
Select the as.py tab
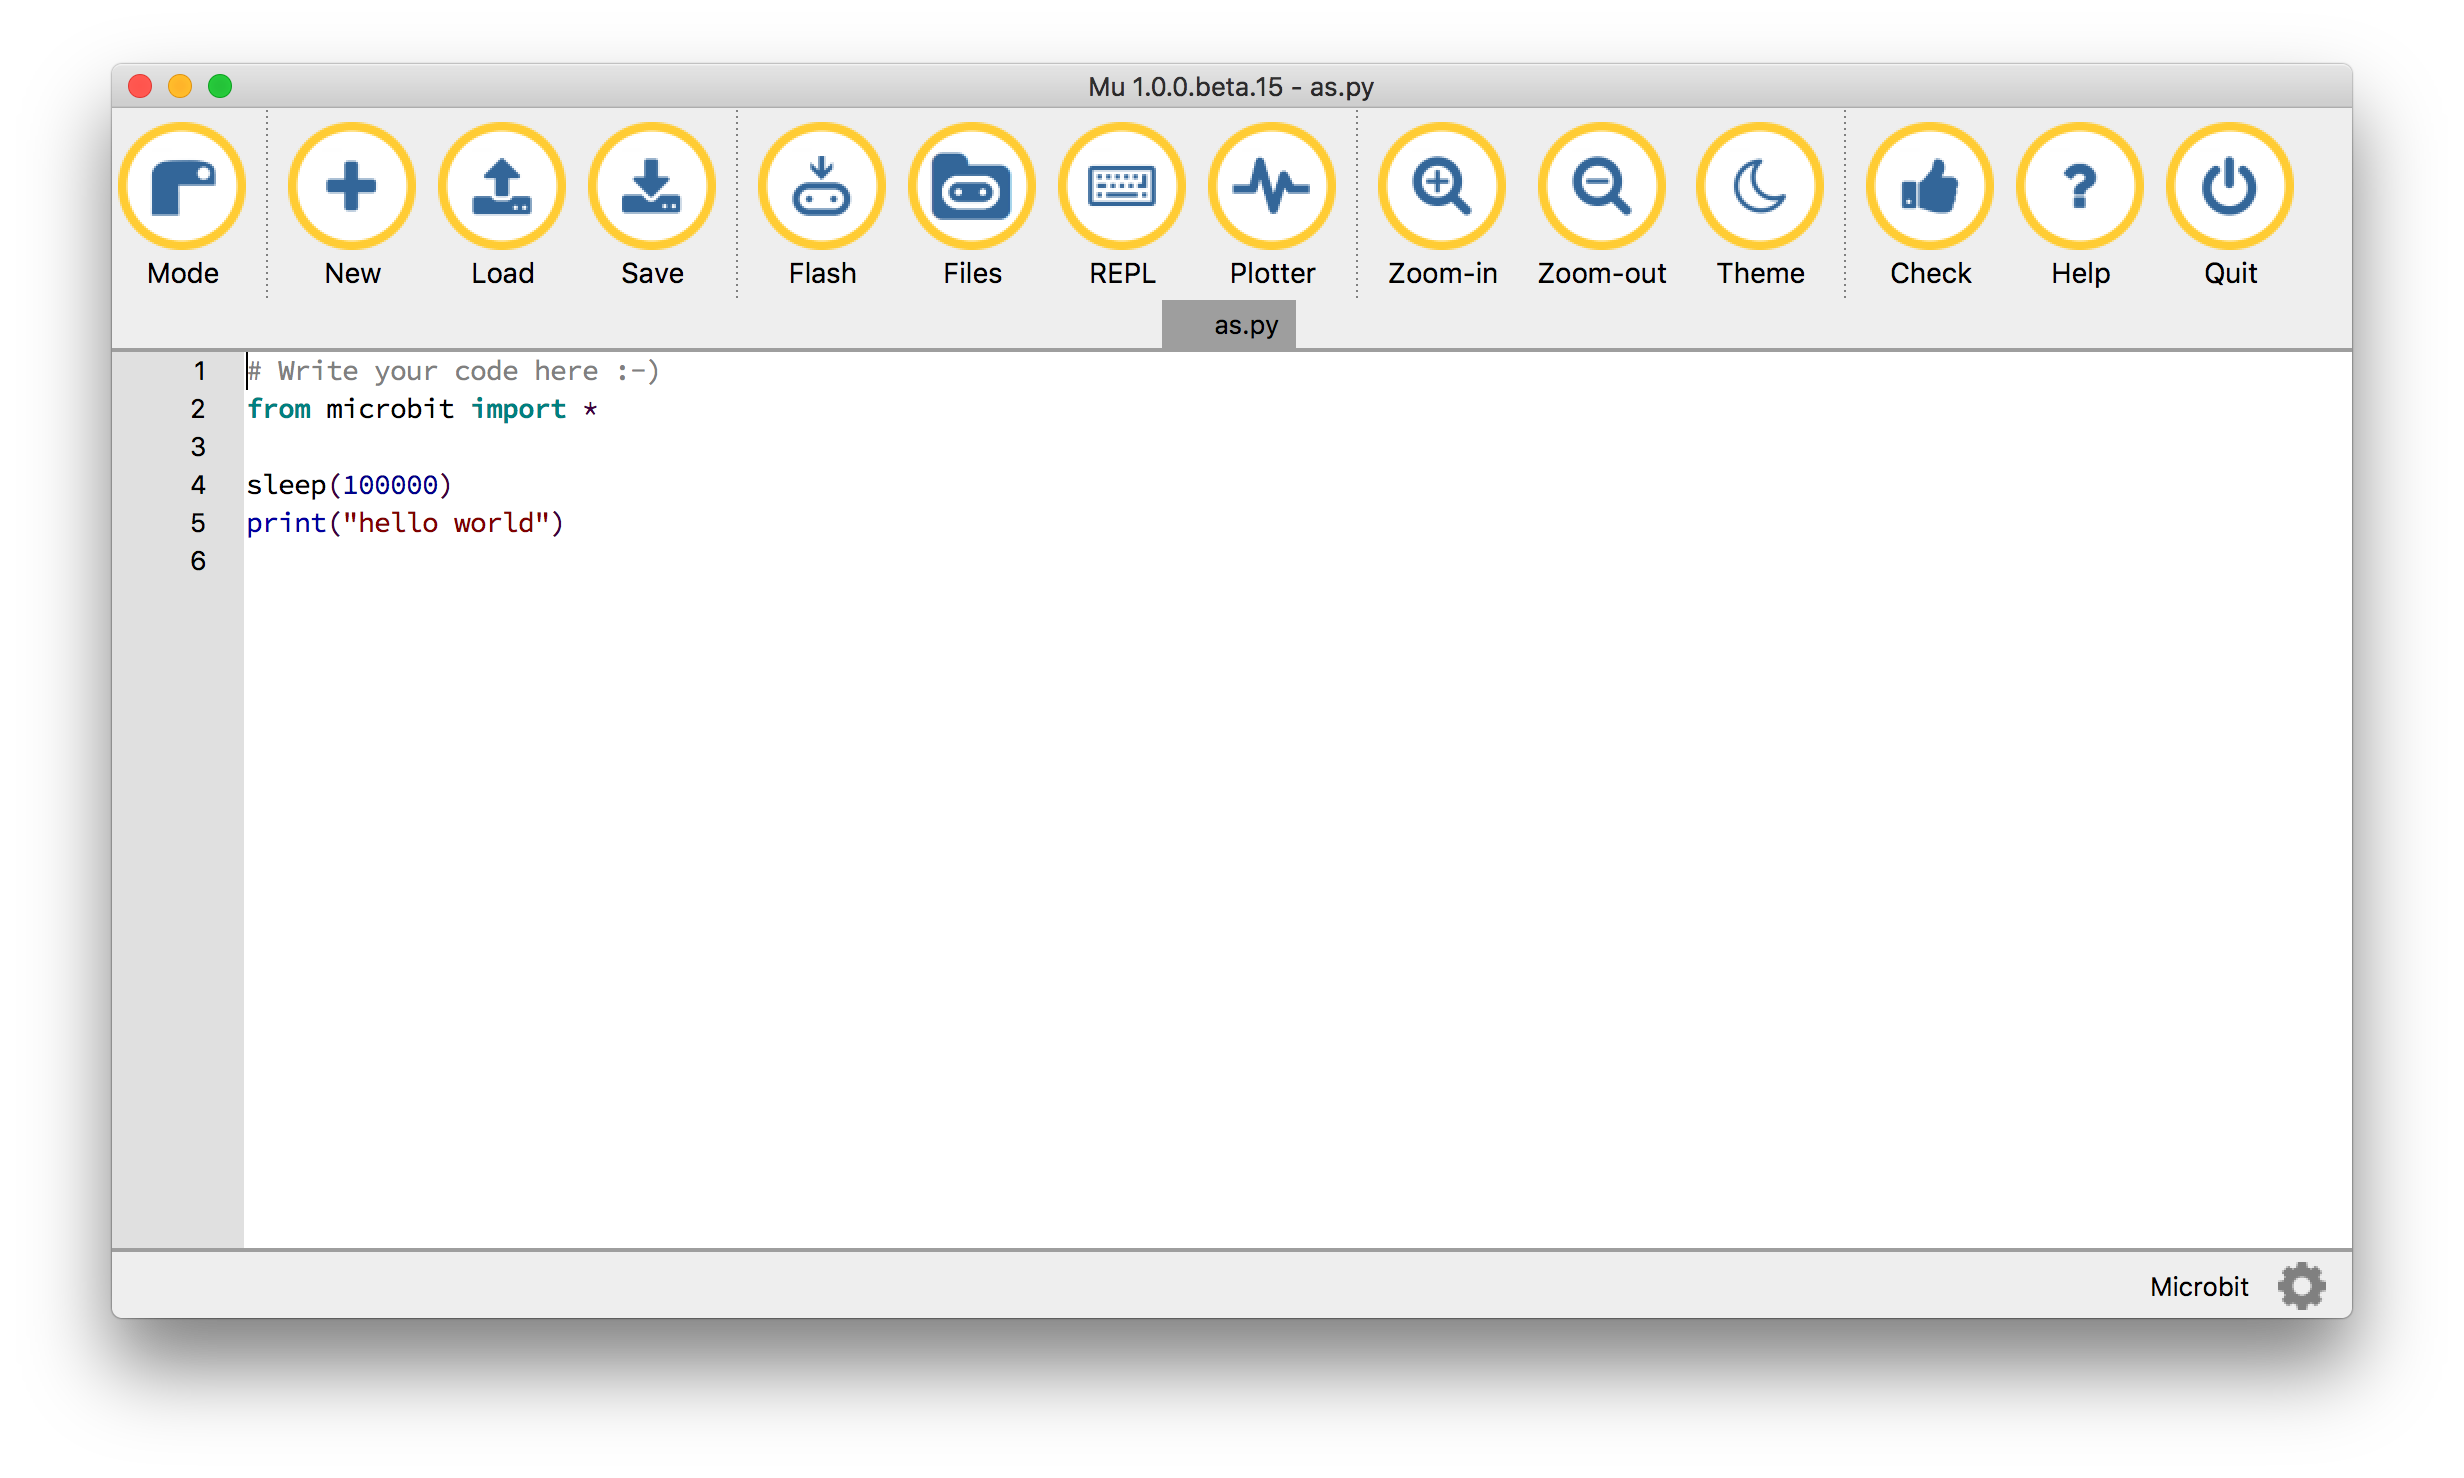point(1230,326)
